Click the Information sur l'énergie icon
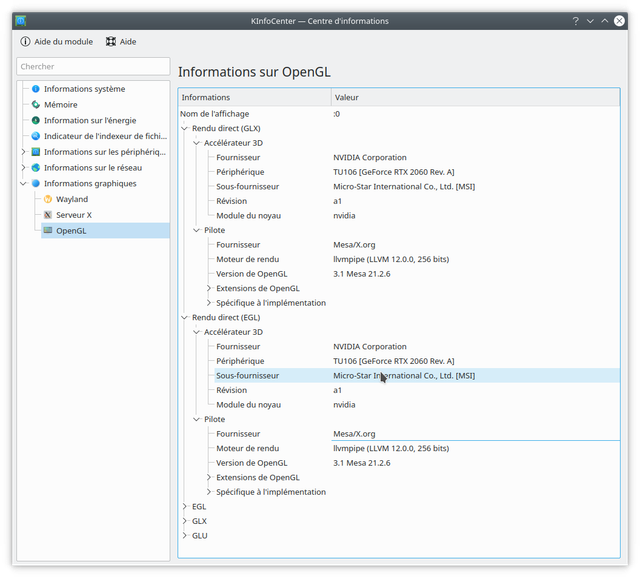Viewport: 640px width, 578px height. click(36, 120)
